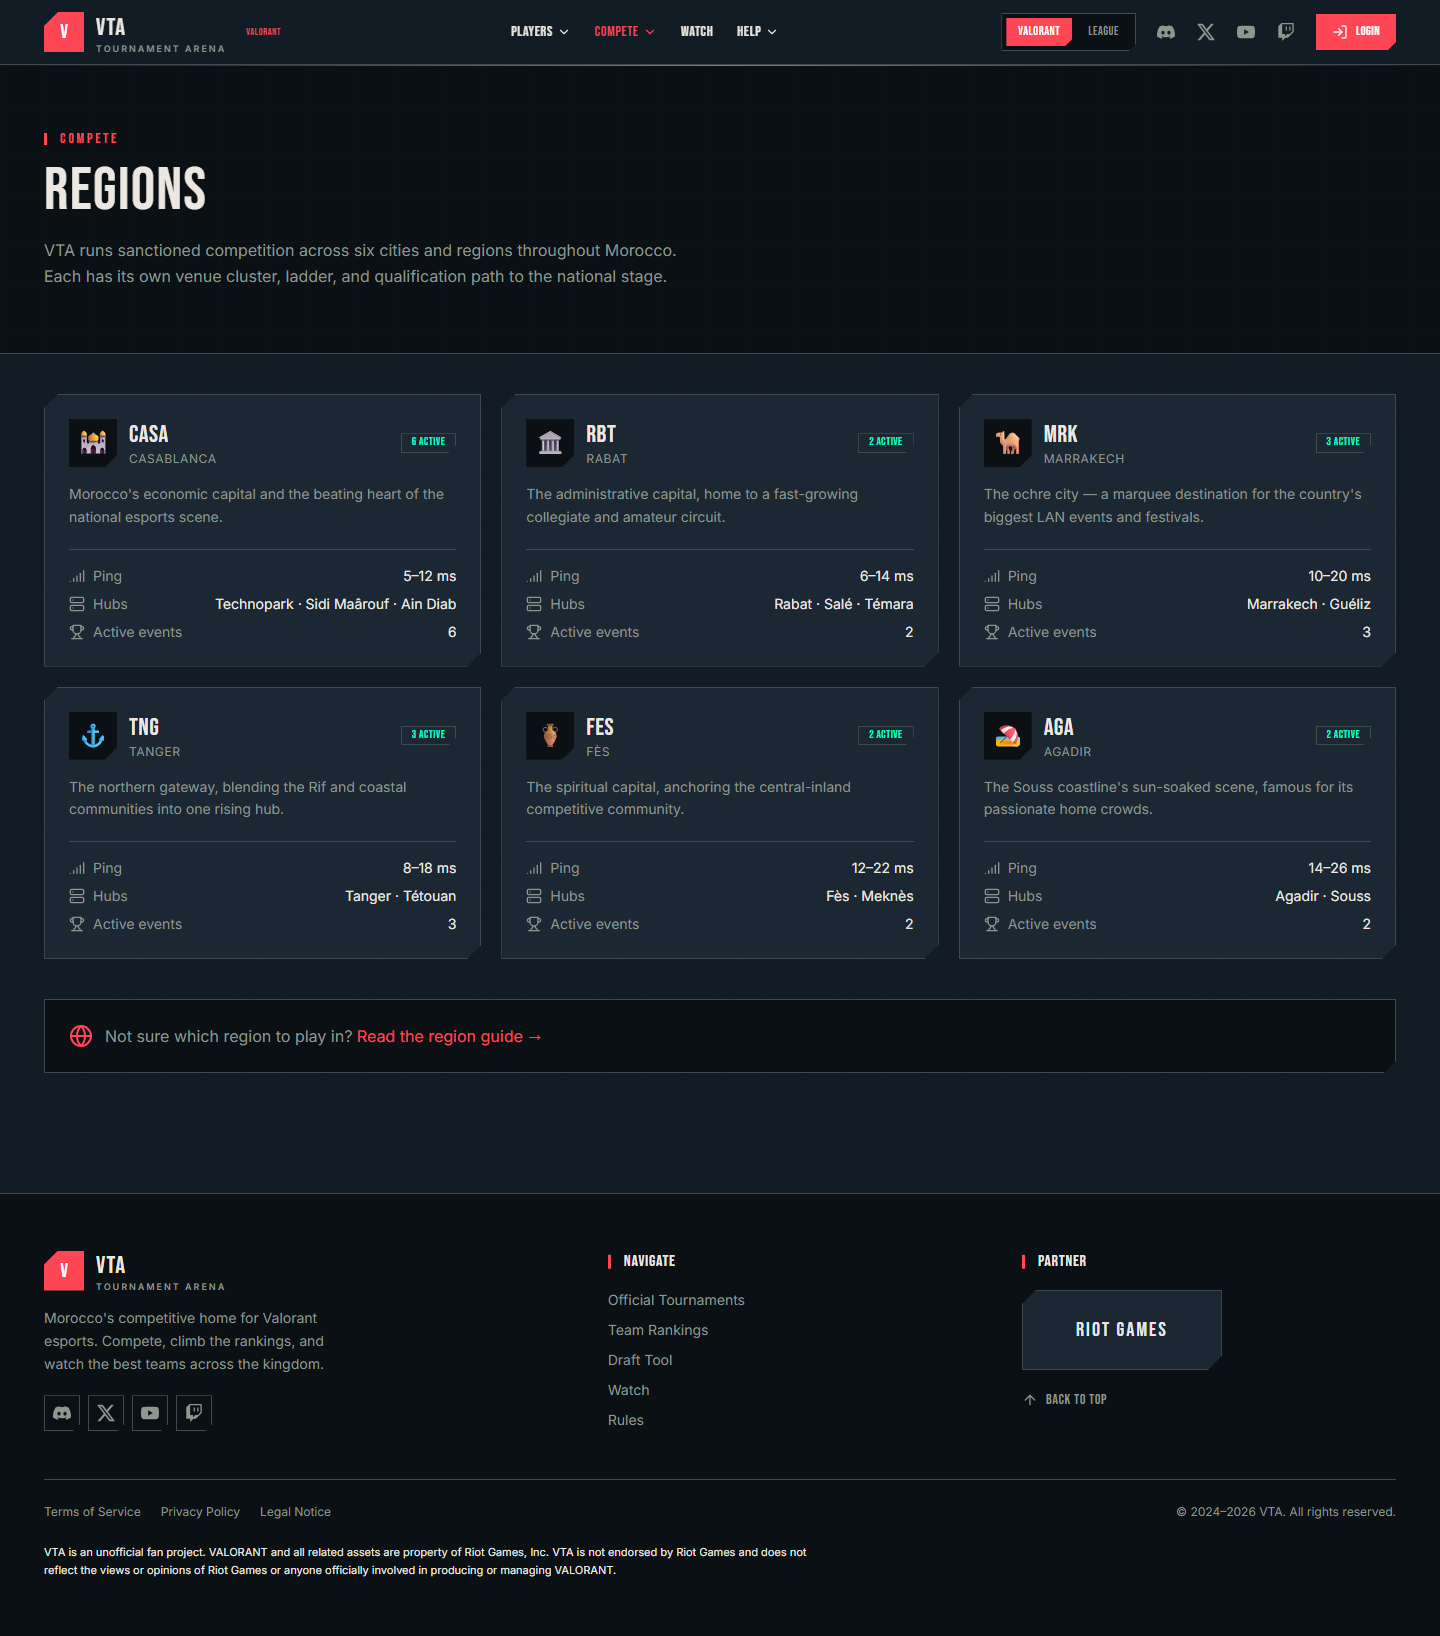Click up-arrow icon beside Back to Top
This screenshot has height=1636, width=1440.
click(x=1030, y=1399)
